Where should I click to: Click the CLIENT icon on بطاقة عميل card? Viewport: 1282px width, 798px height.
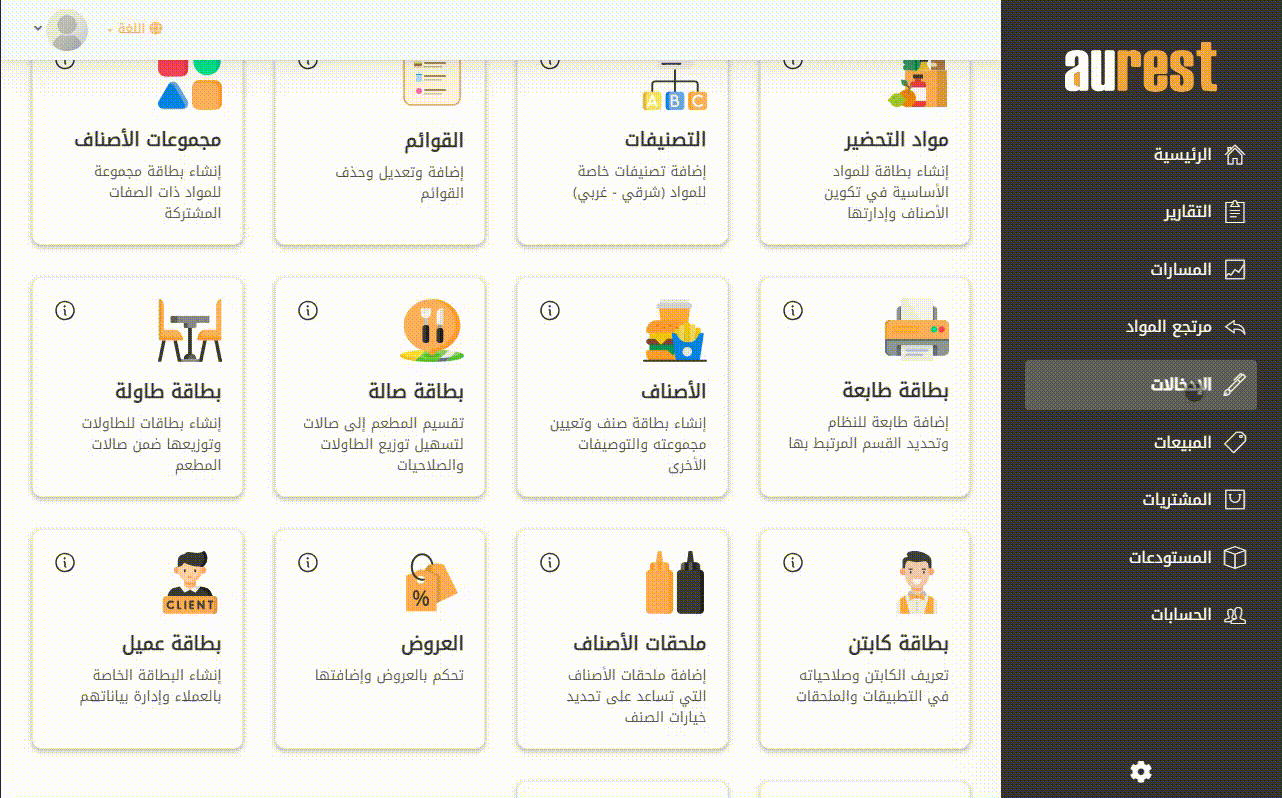pyautogui.click(x=190, y=582)
